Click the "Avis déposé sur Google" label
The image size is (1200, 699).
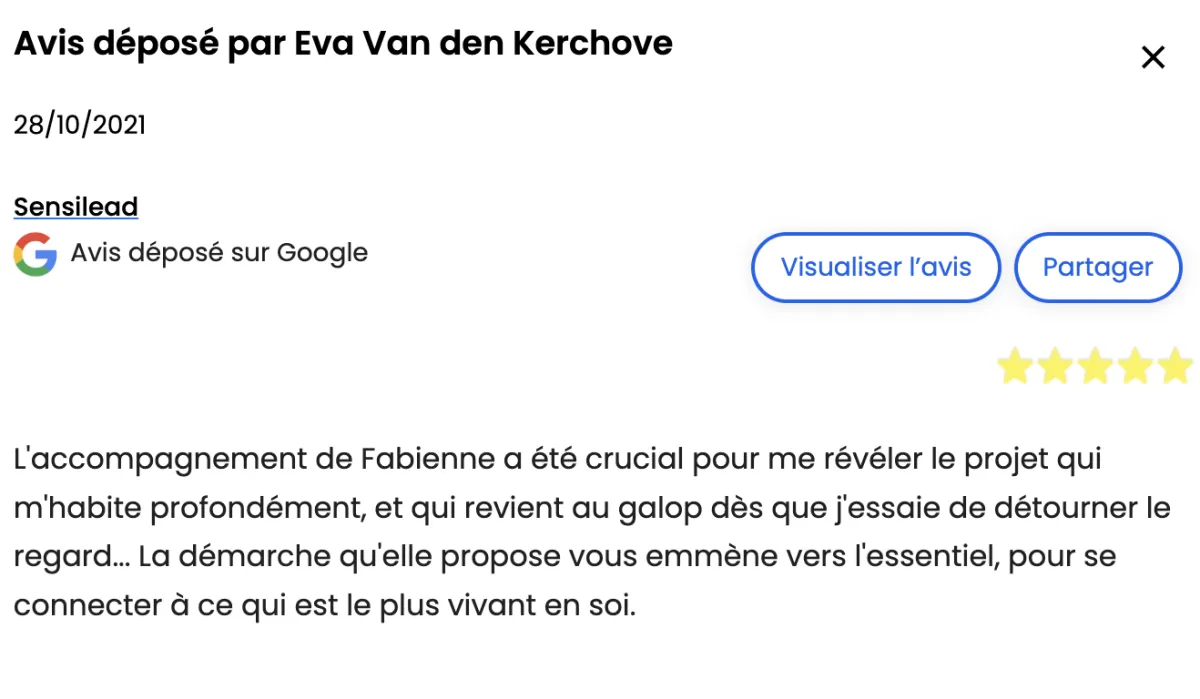pyautogui.click(x=219, y=253)
